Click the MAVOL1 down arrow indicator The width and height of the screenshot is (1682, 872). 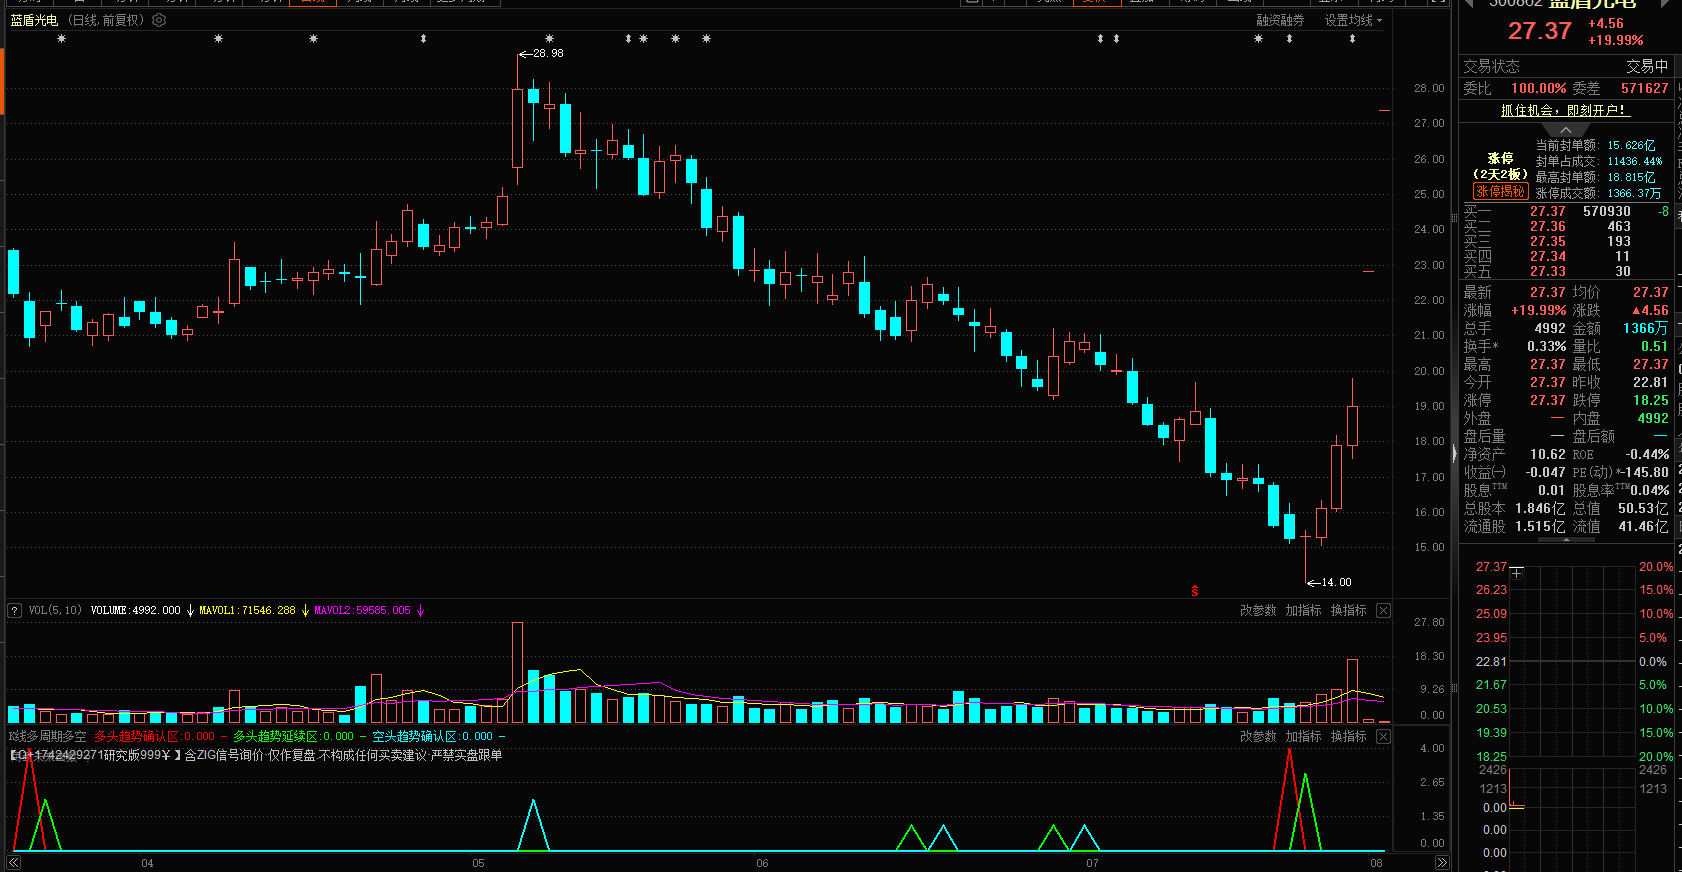(305, 610)
